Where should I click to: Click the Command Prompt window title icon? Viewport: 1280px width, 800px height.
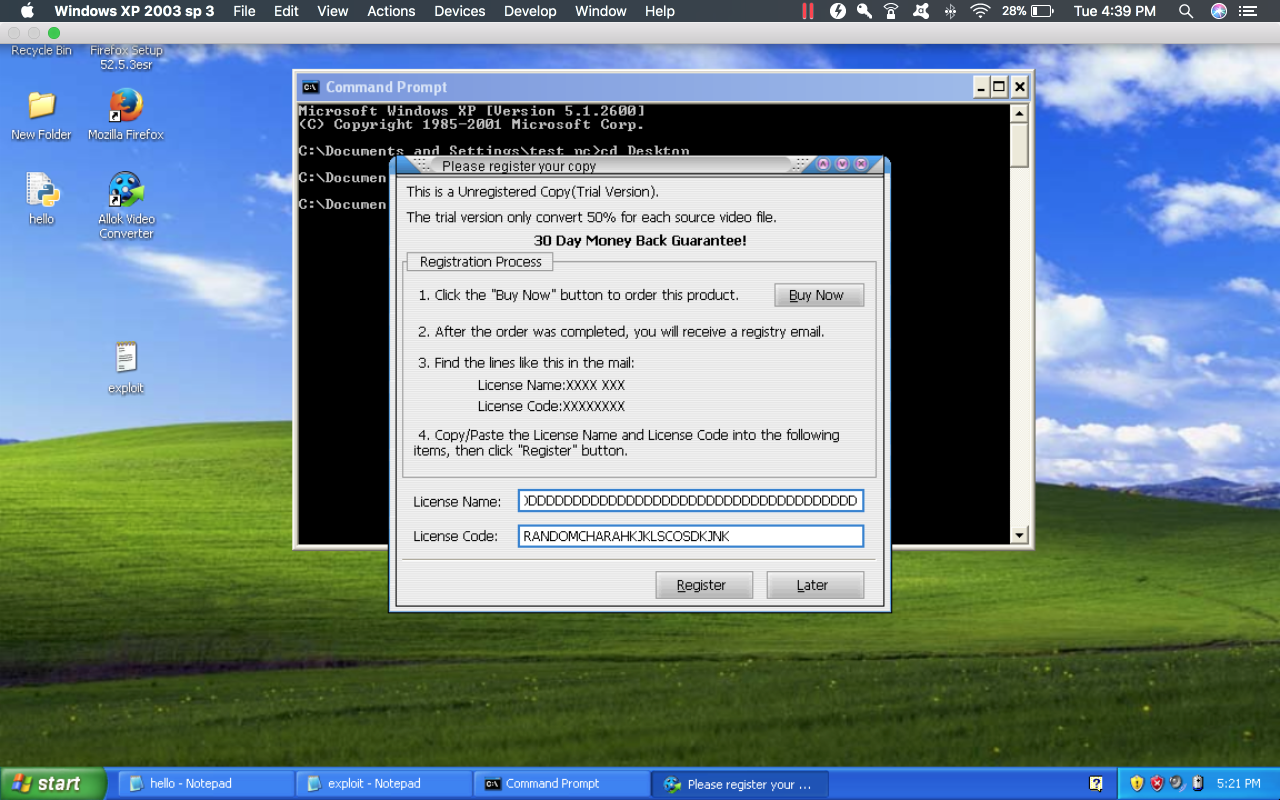[x=311, y=87]
